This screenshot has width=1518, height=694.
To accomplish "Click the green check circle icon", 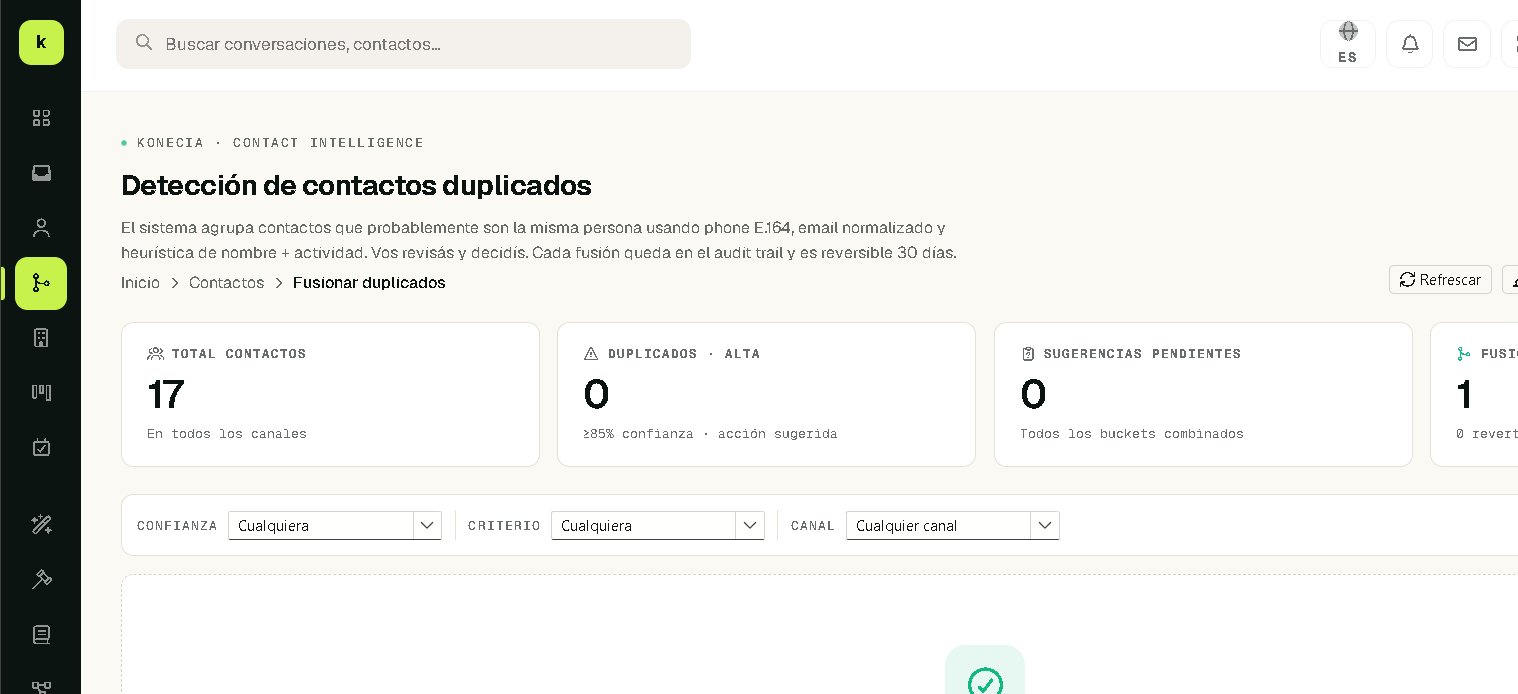I will pos(985,683).
